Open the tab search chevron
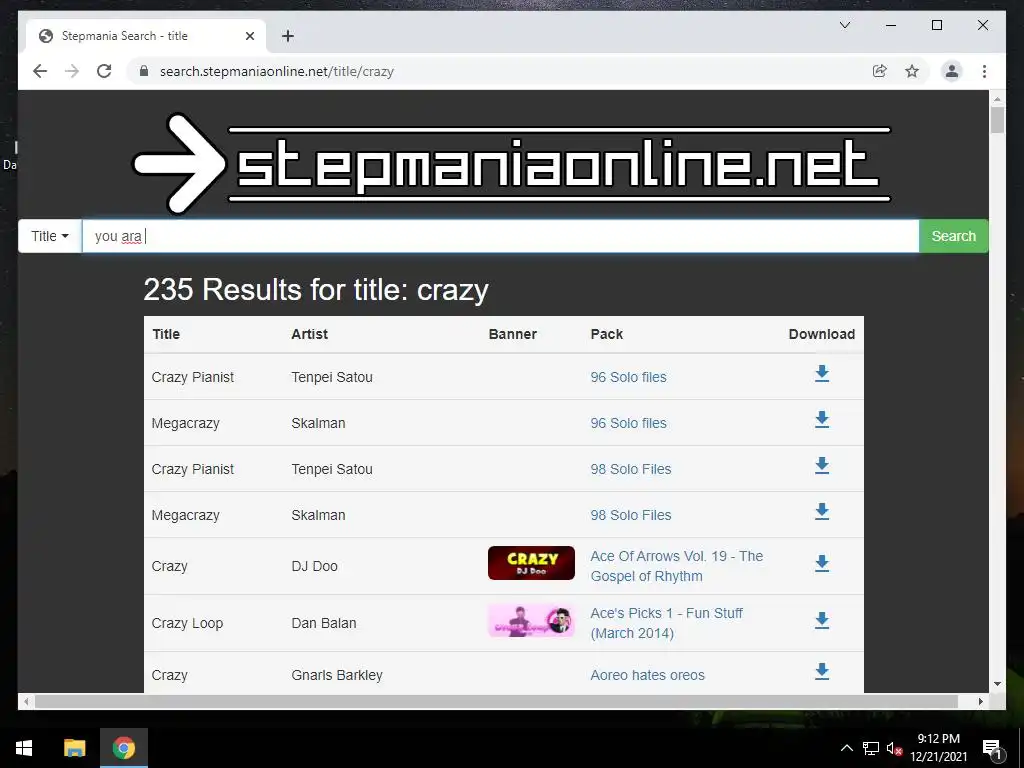Viewport: 1024px width, 768px height. click(844, 25)
